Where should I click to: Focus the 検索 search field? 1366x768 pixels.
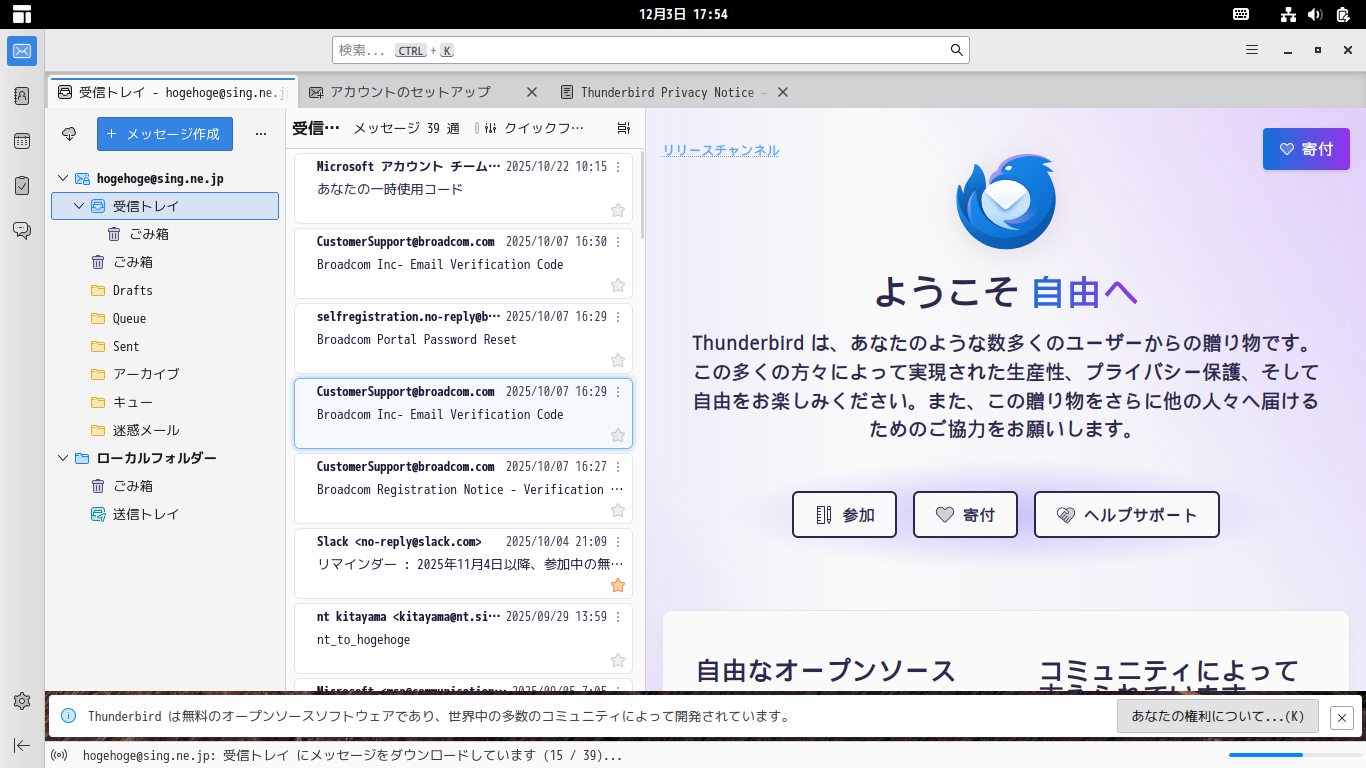(x=650, y=50)
